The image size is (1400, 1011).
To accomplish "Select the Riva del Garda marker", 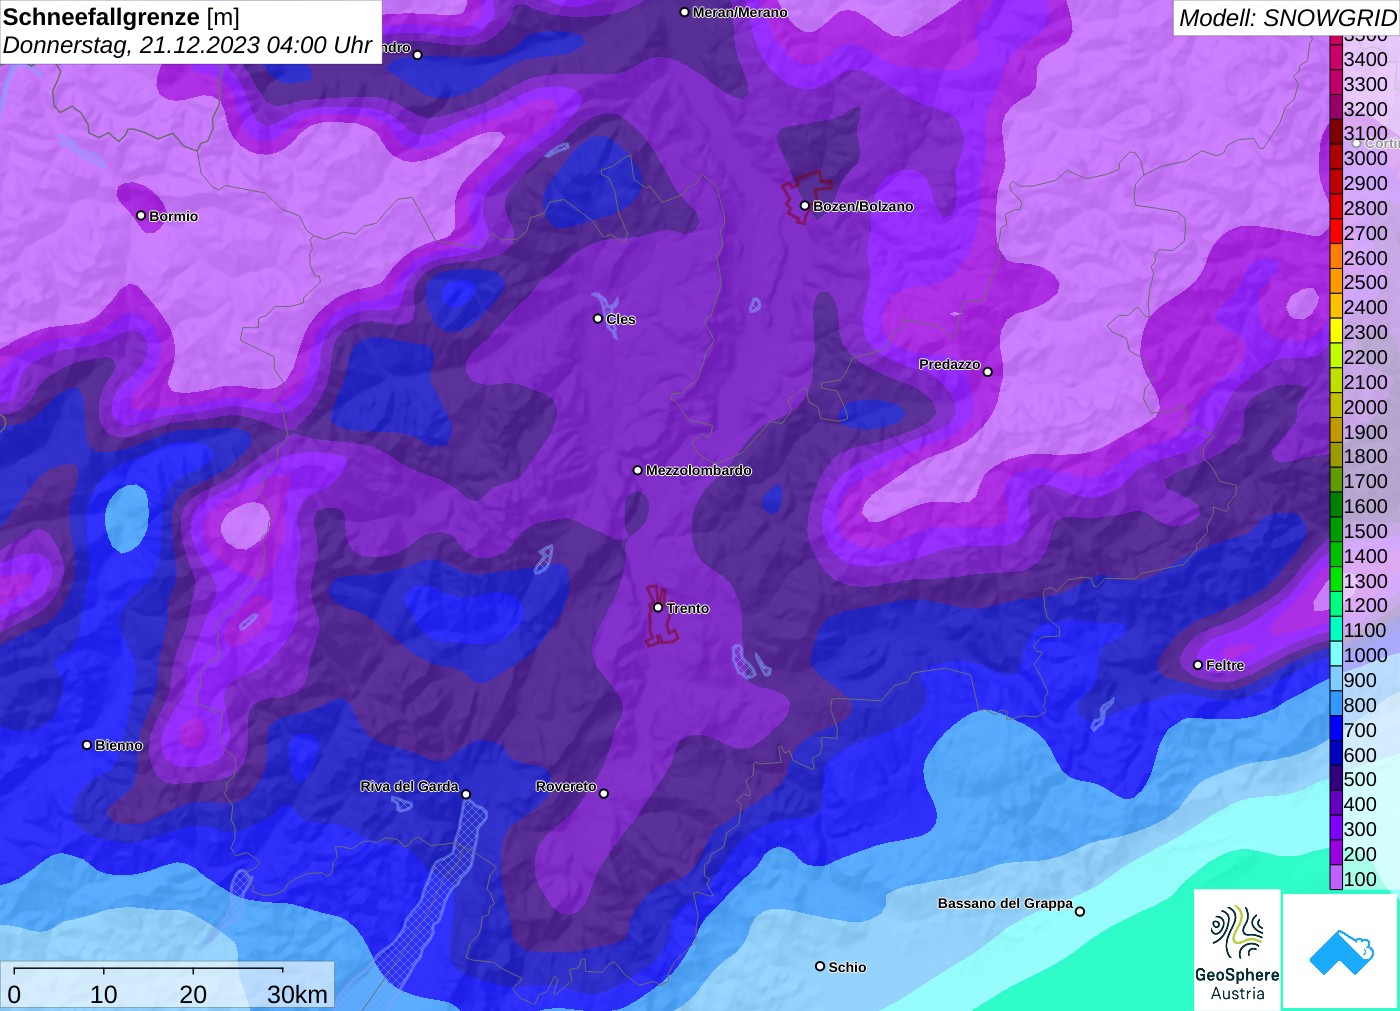I will (x=466, y=794).
